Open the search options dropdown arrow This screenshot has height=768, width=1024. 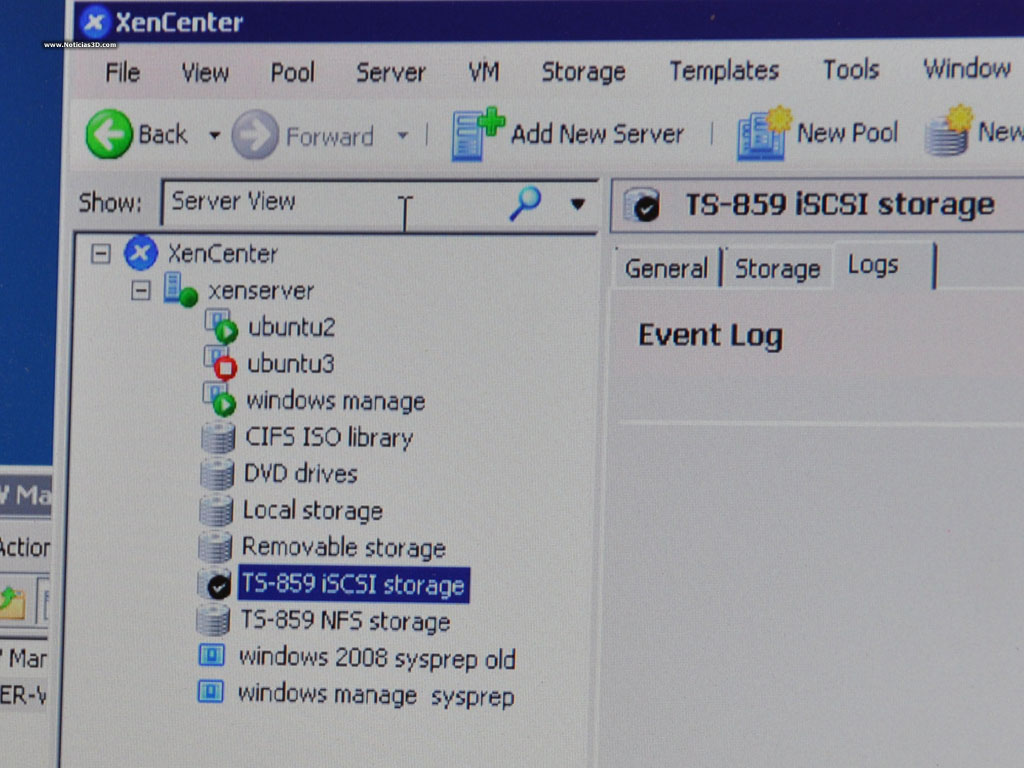[577, 205]
